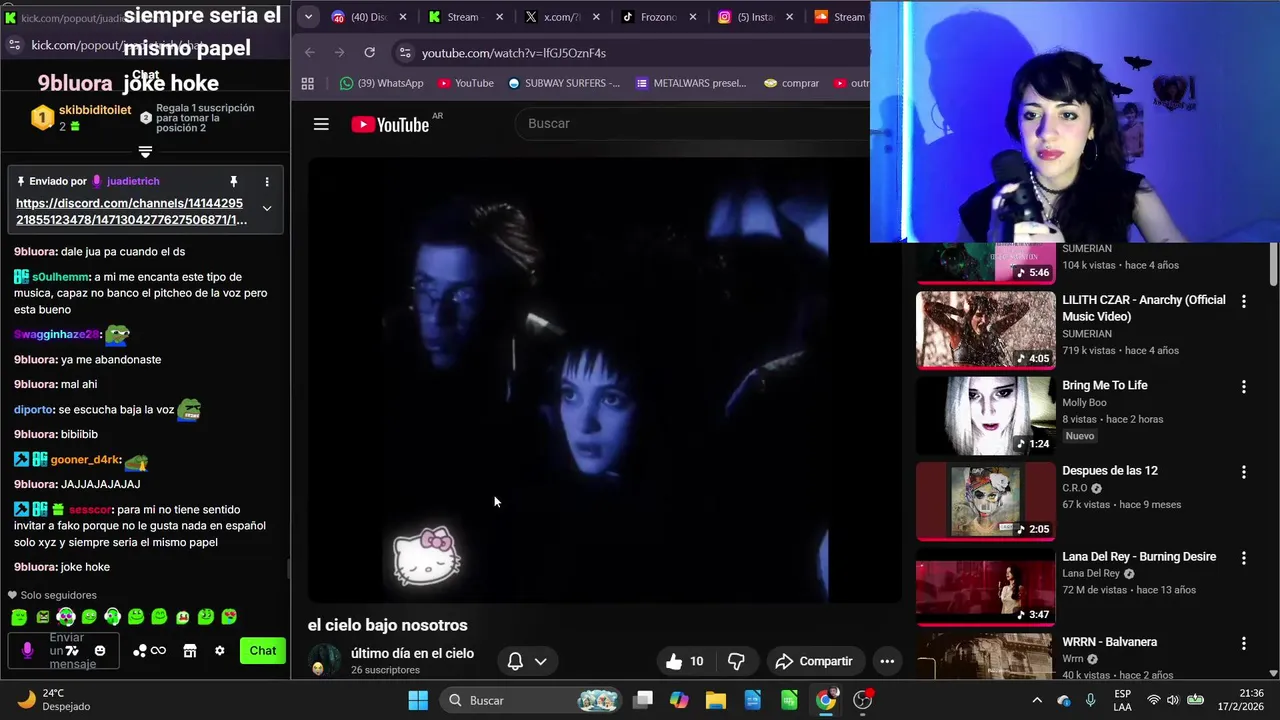Open the bookmarks apps grid icon
Screen dimensions: 1280x720
point(308,83)
